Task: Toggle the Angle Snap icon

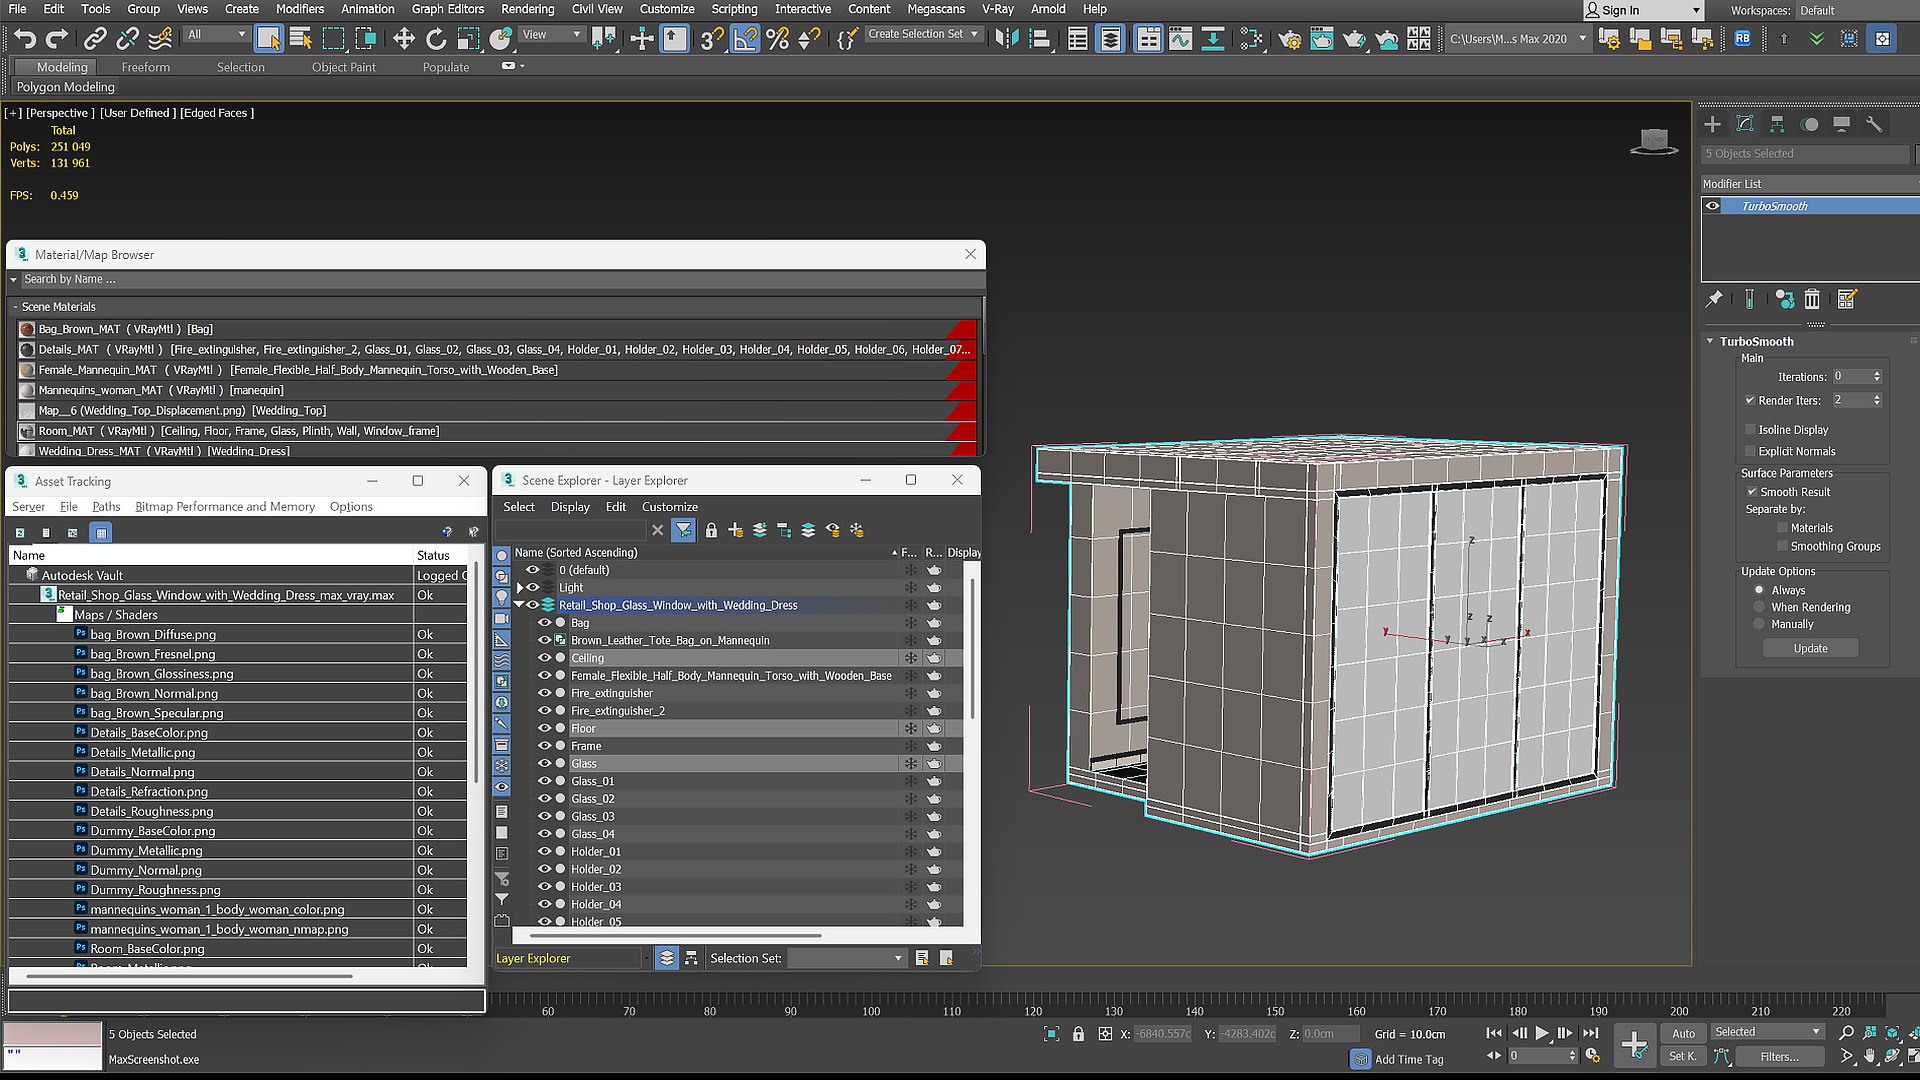Action: click(x=745, y=39)
